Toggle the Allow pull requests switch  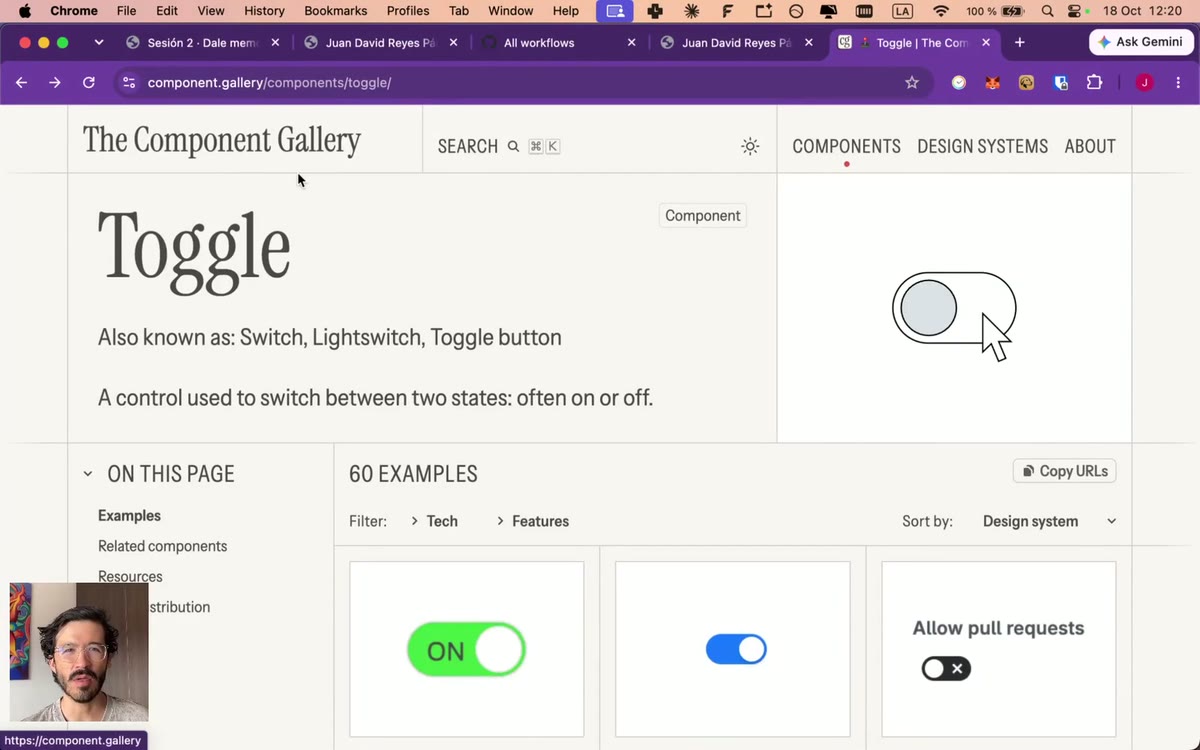point(946,669)
